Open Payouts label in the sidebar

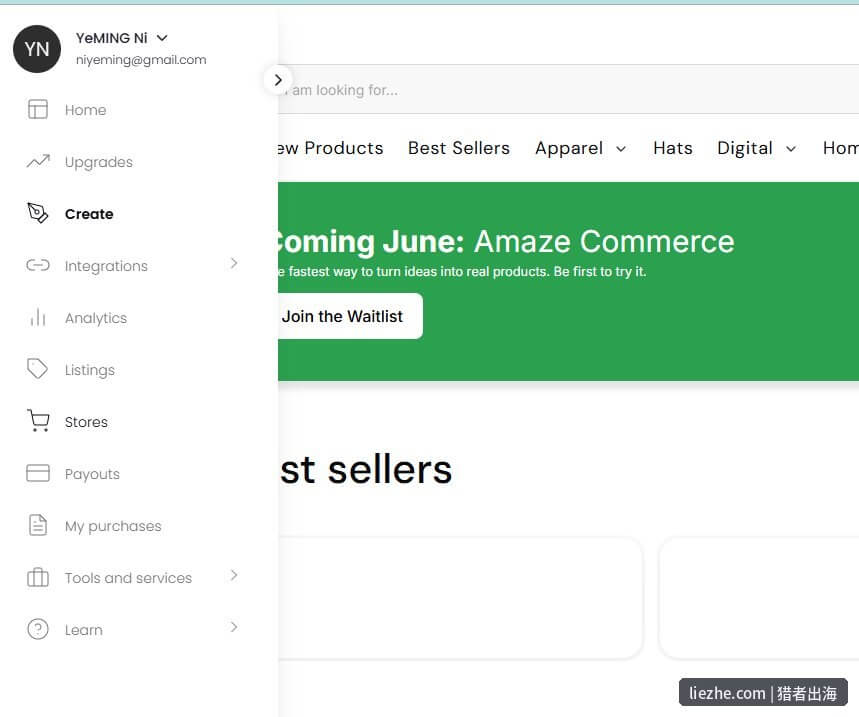tap(92, 474)
